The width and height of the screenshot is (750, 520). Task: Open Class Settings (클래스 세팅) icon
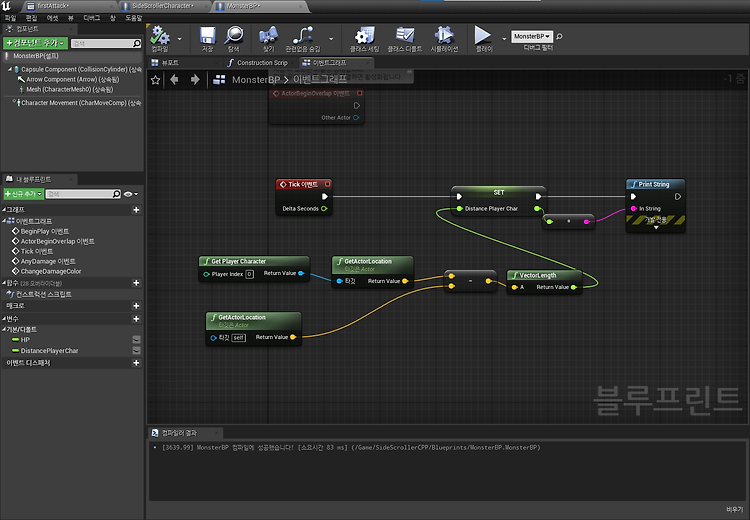[364, 35]
